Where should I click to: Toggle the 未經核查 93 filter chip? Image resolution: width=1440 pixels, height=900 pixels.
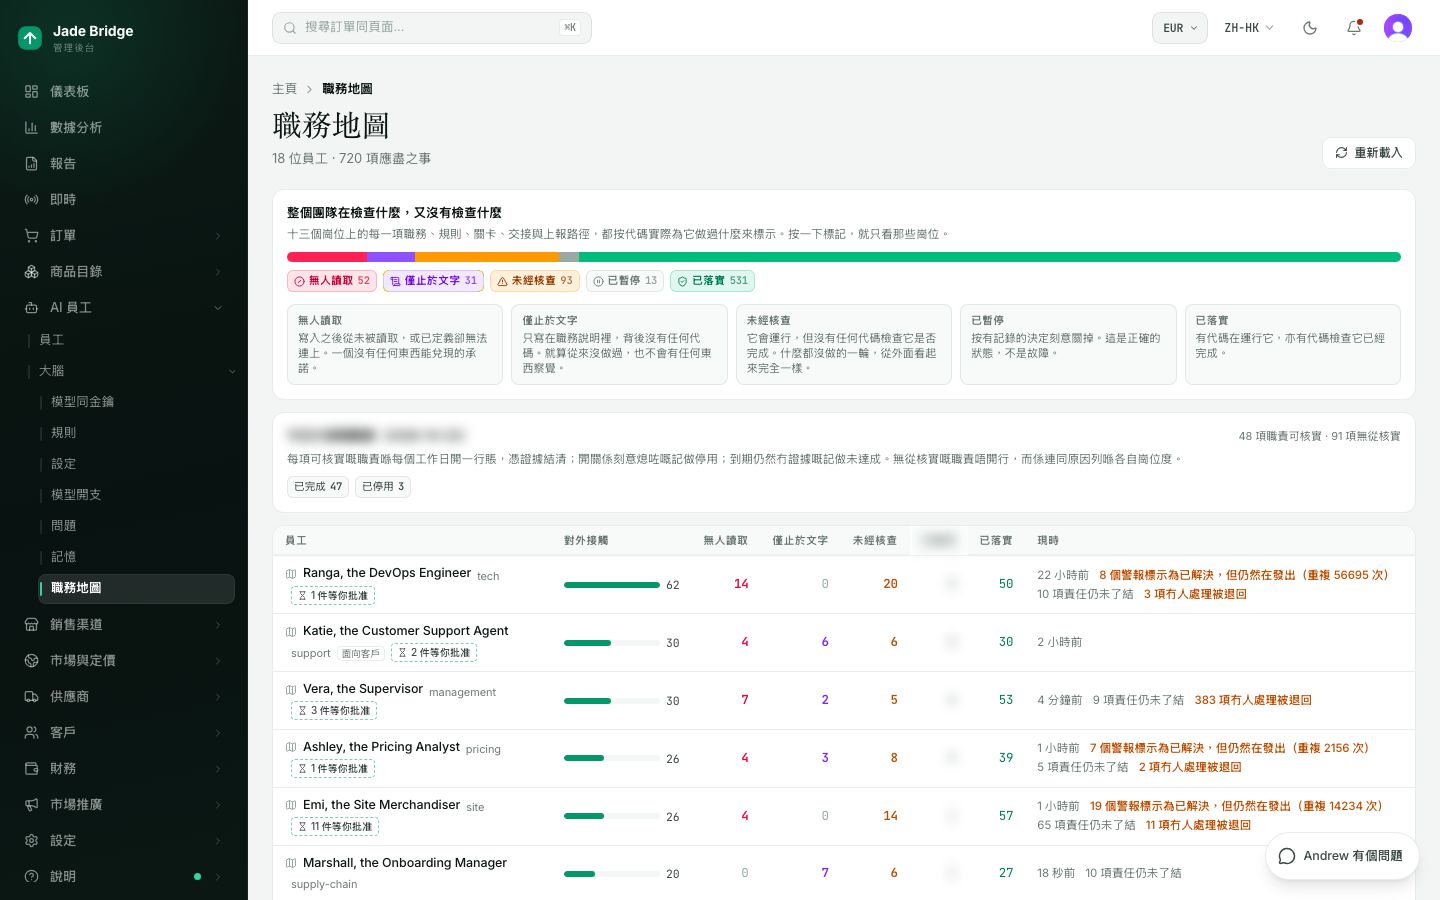[x=535, y=281]
